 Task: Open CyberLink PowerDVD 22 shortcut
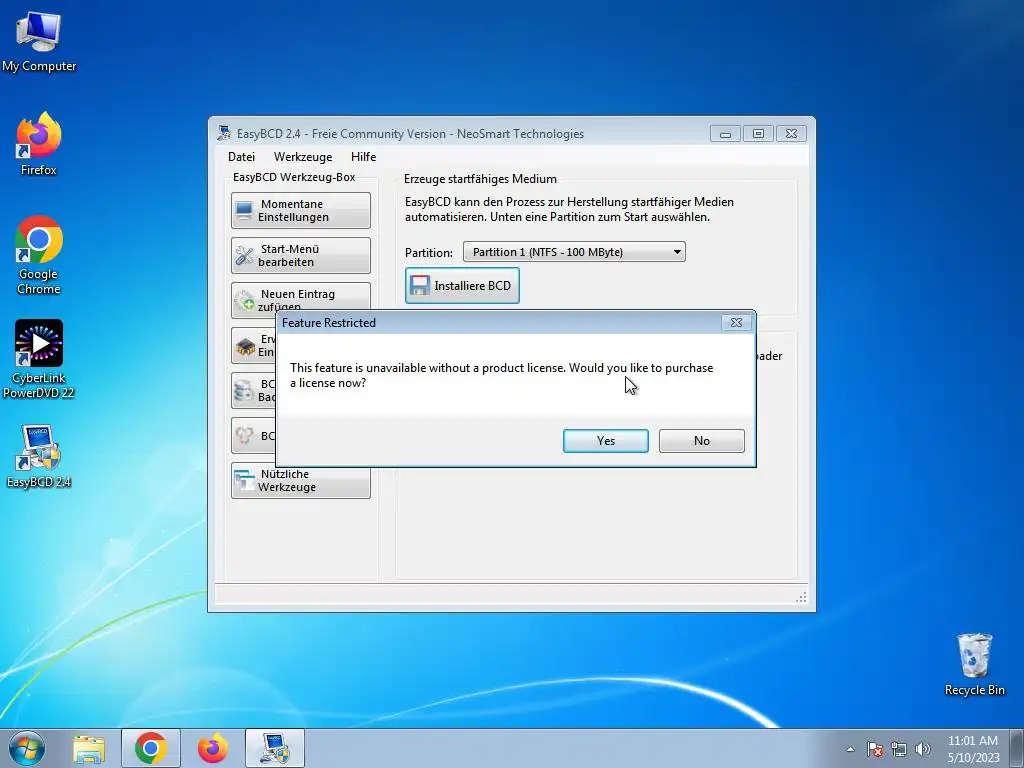(39, 359)
